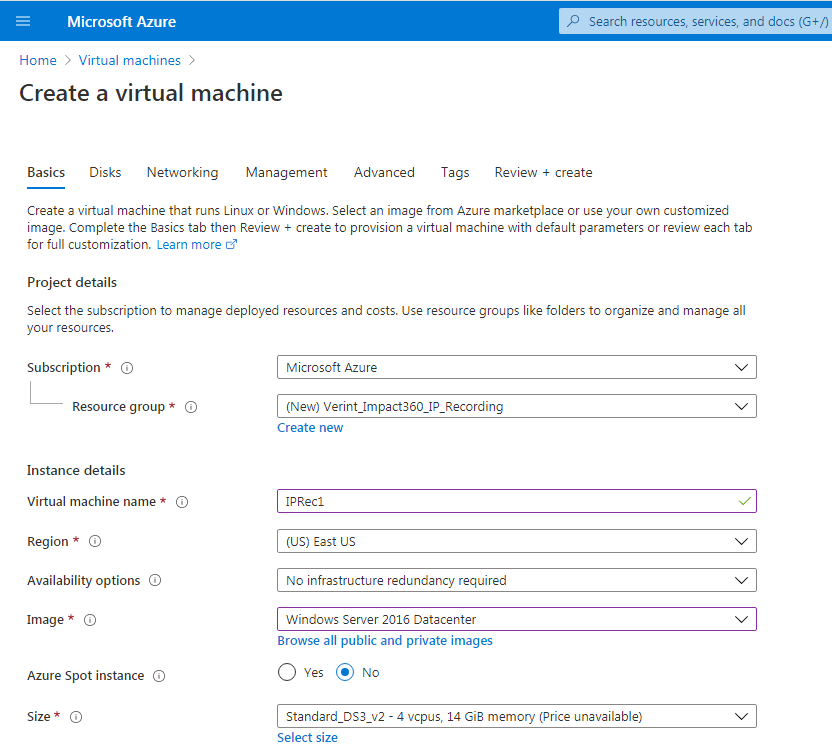Click the Subscription info icon

[127, 368]
